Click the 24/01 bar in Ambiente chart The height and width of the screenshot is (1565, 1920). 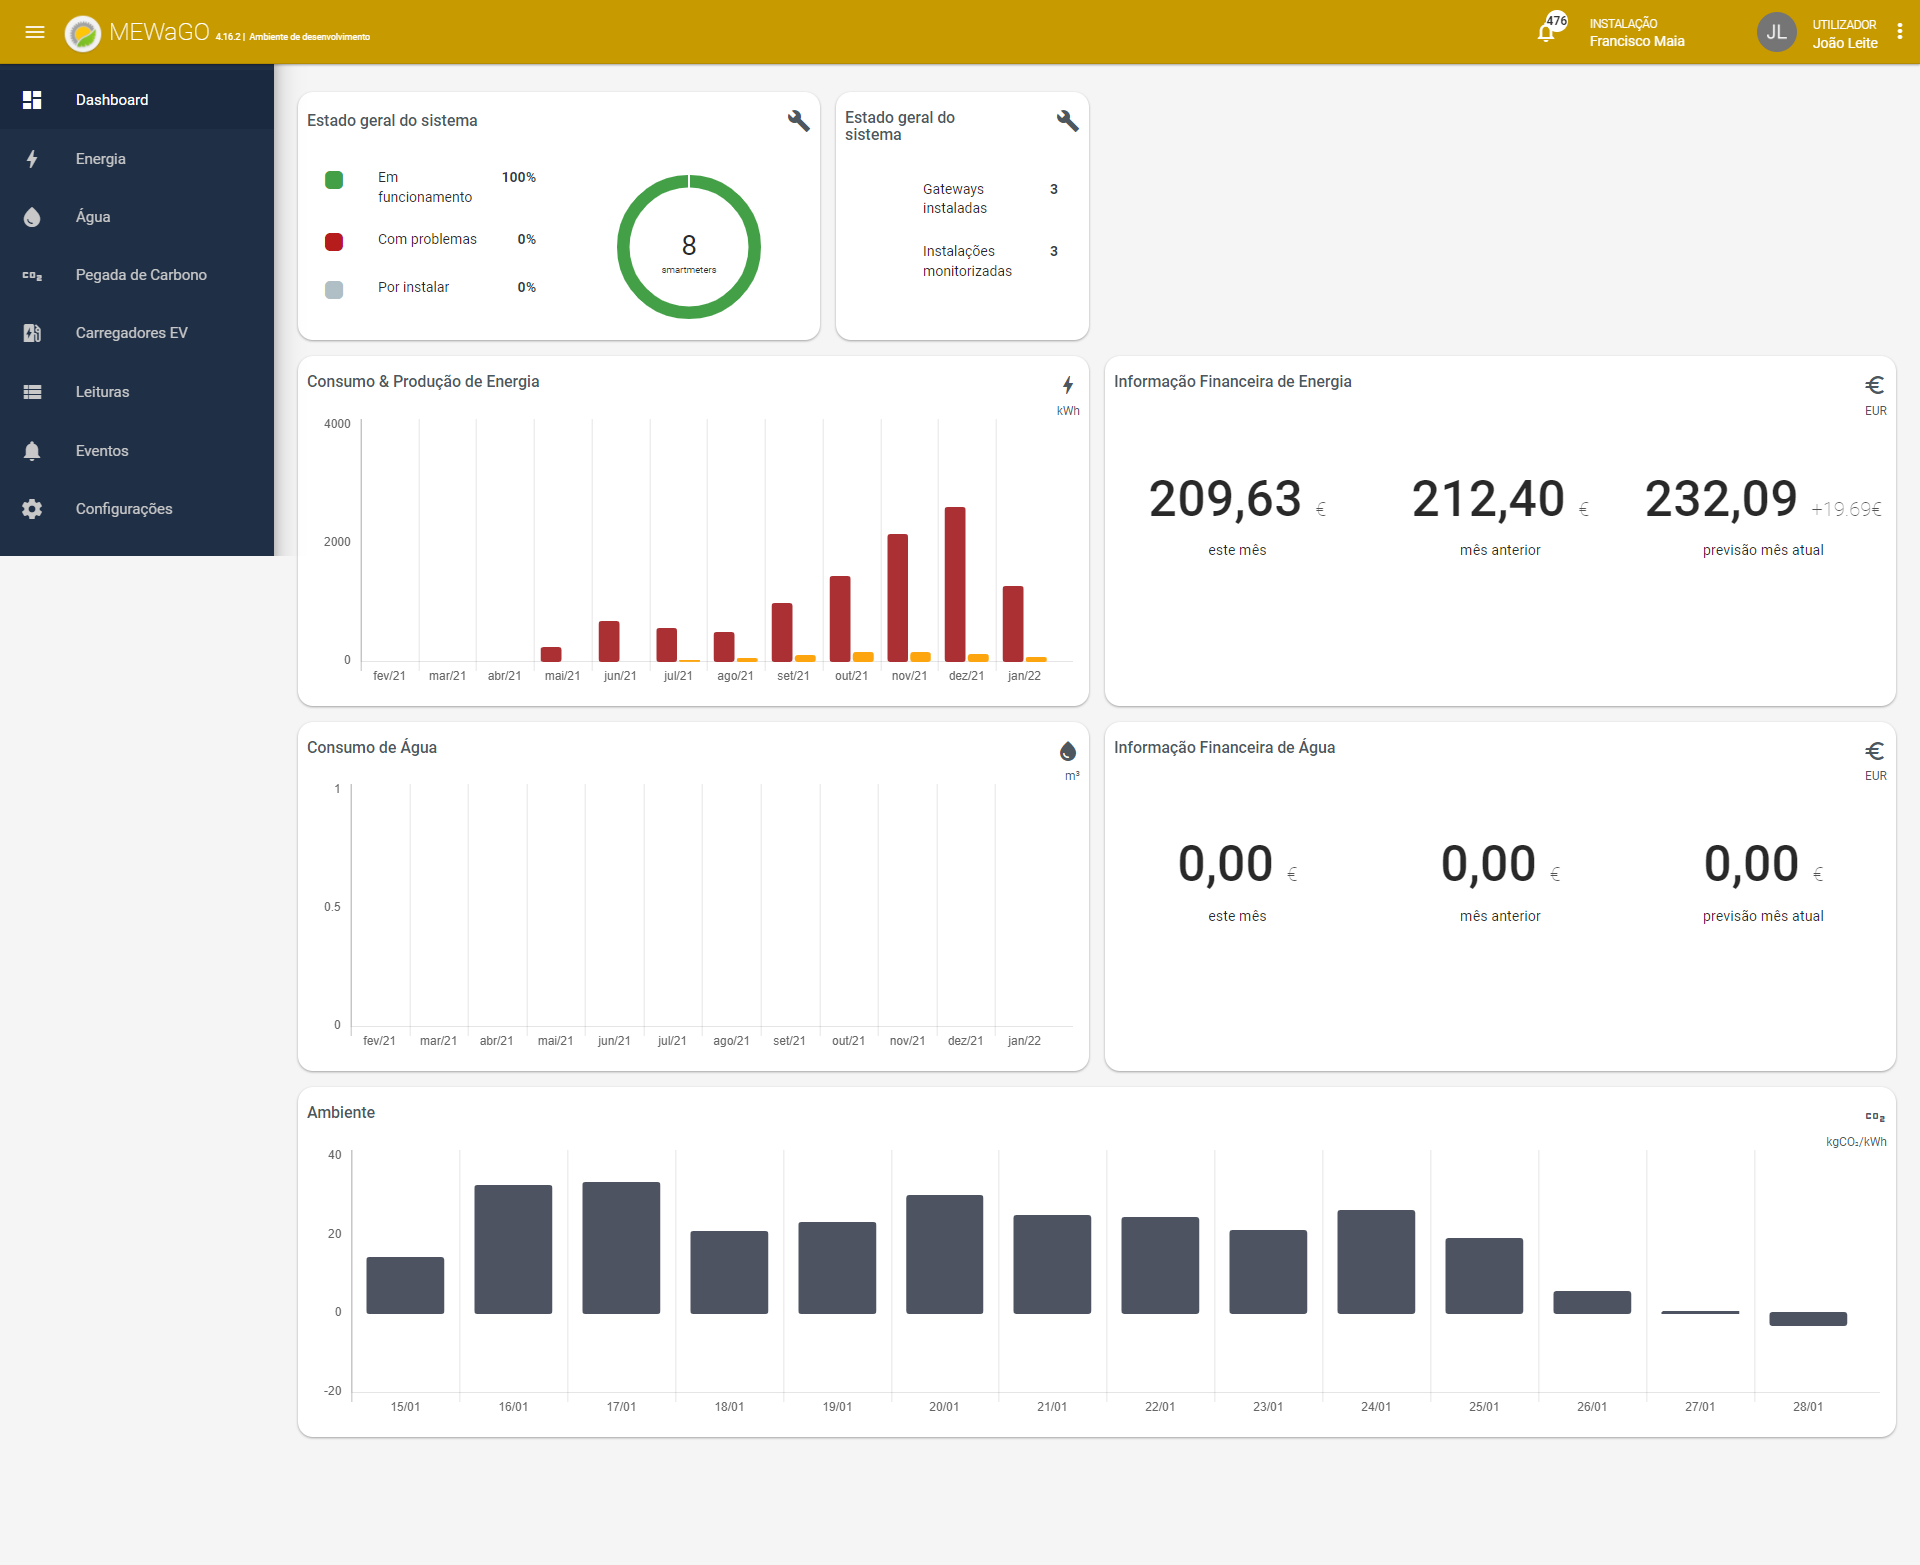[1376, 1262]
